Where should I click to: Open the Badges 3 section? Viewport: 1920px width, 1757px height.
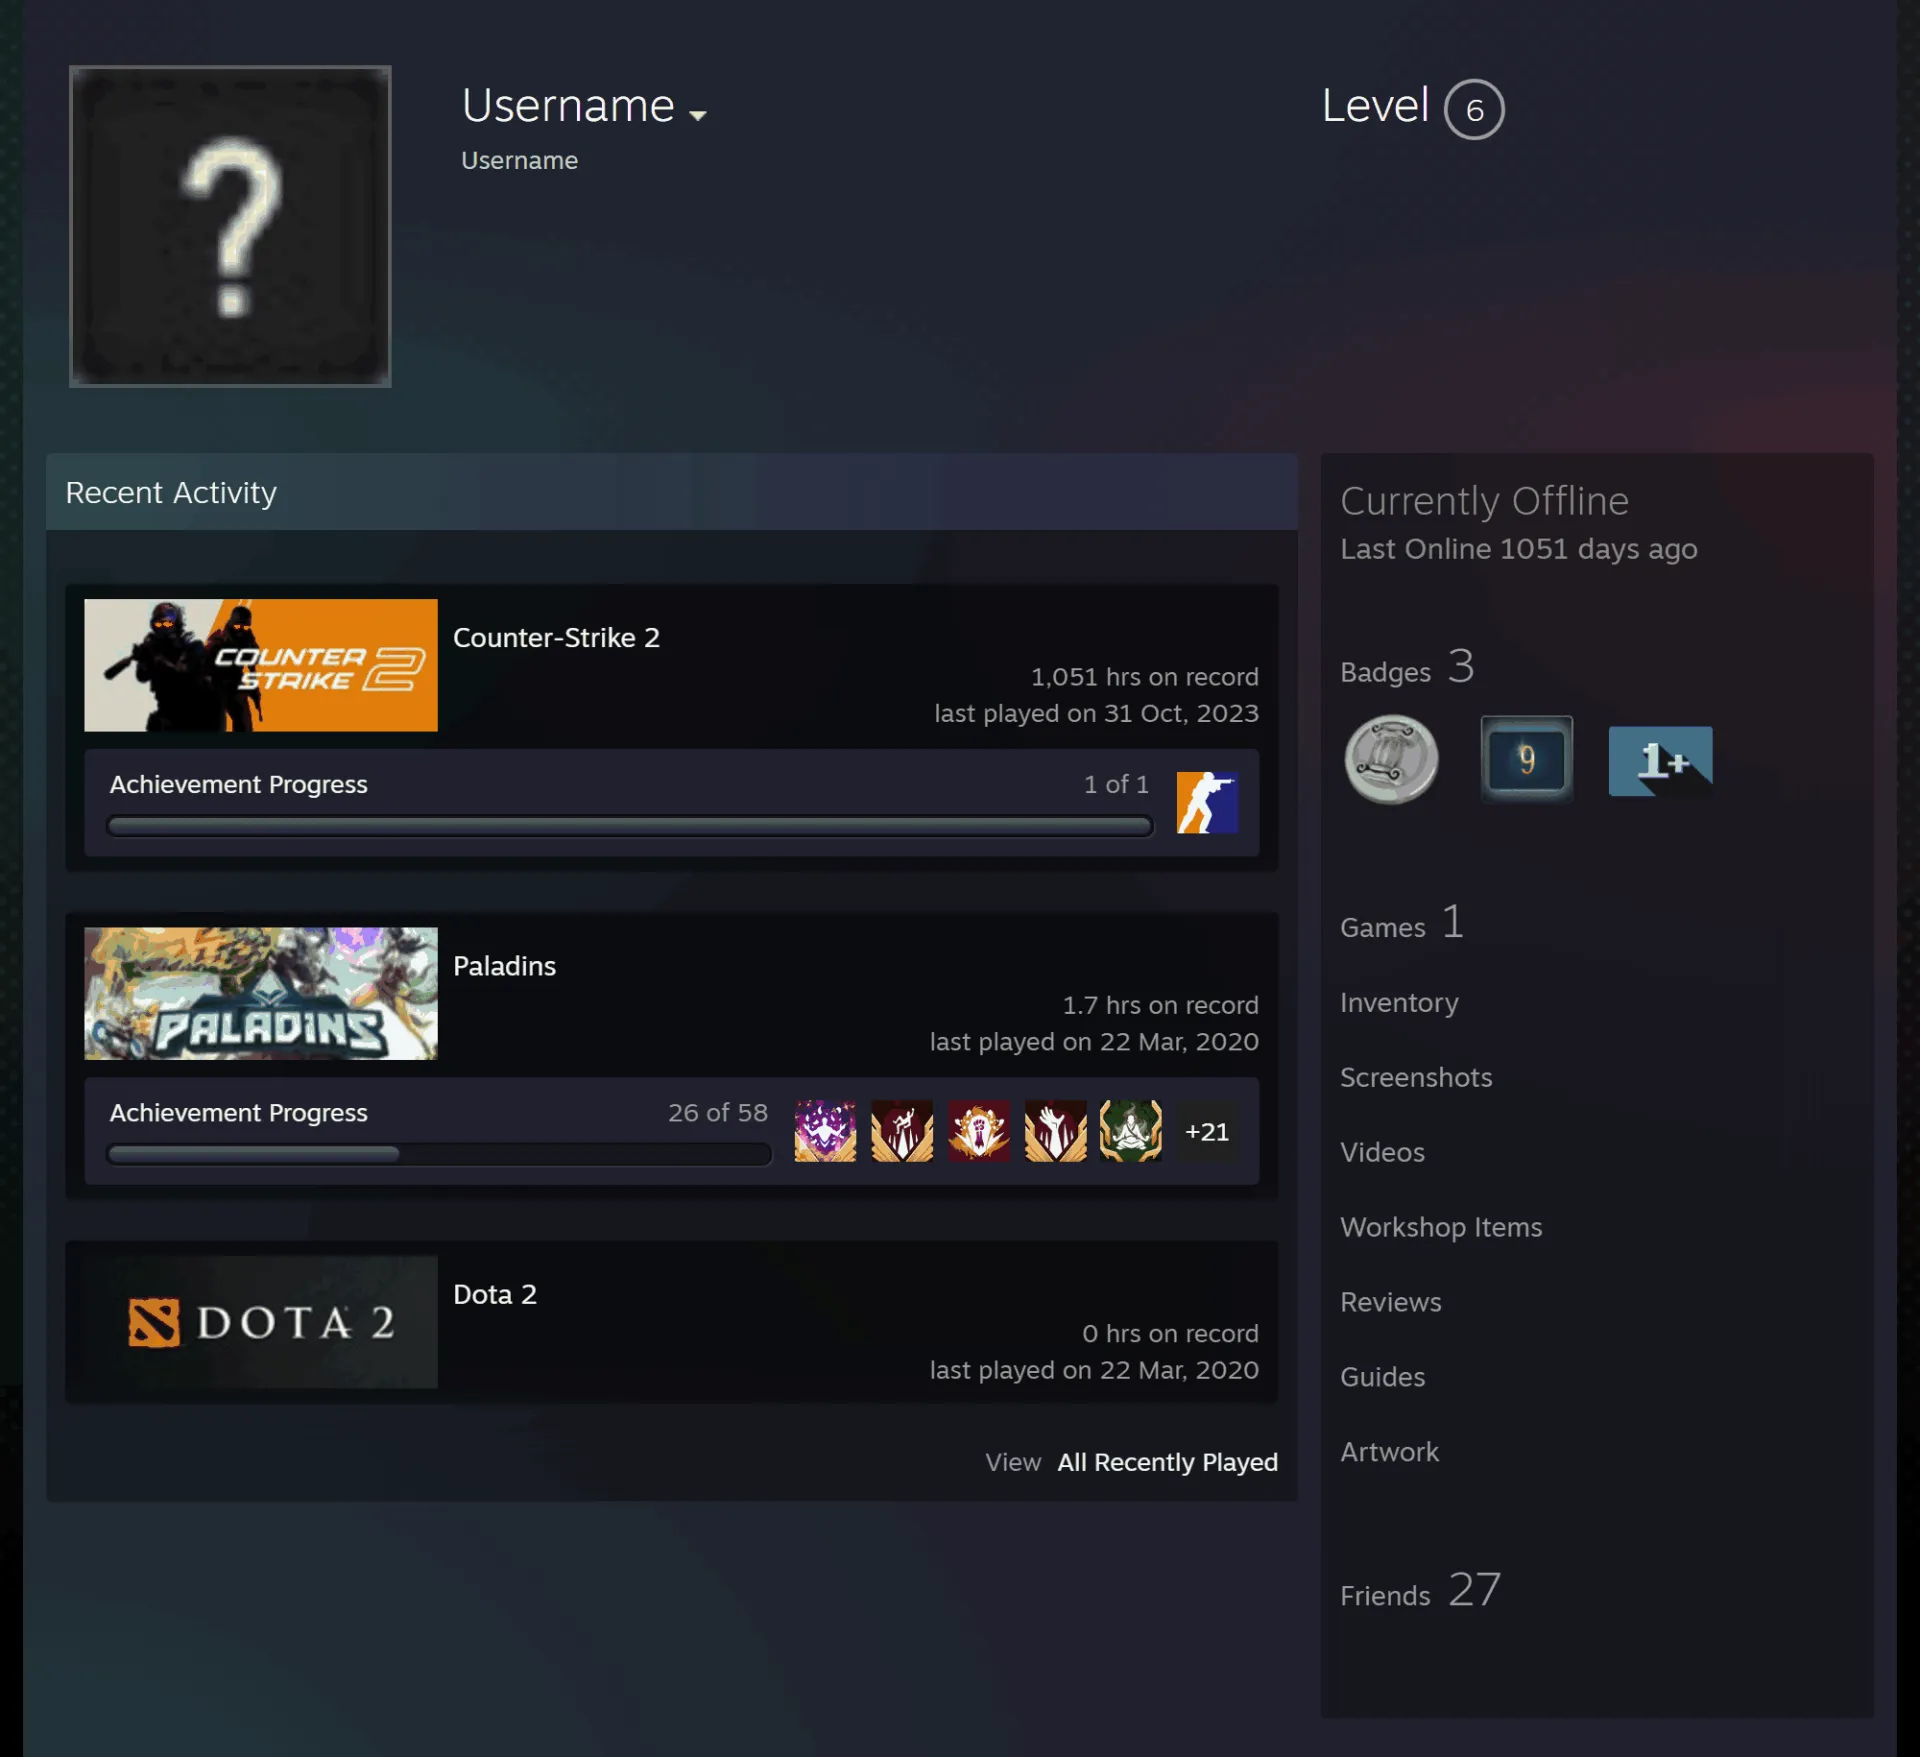pyautogui.click(x=1407, y=668)
